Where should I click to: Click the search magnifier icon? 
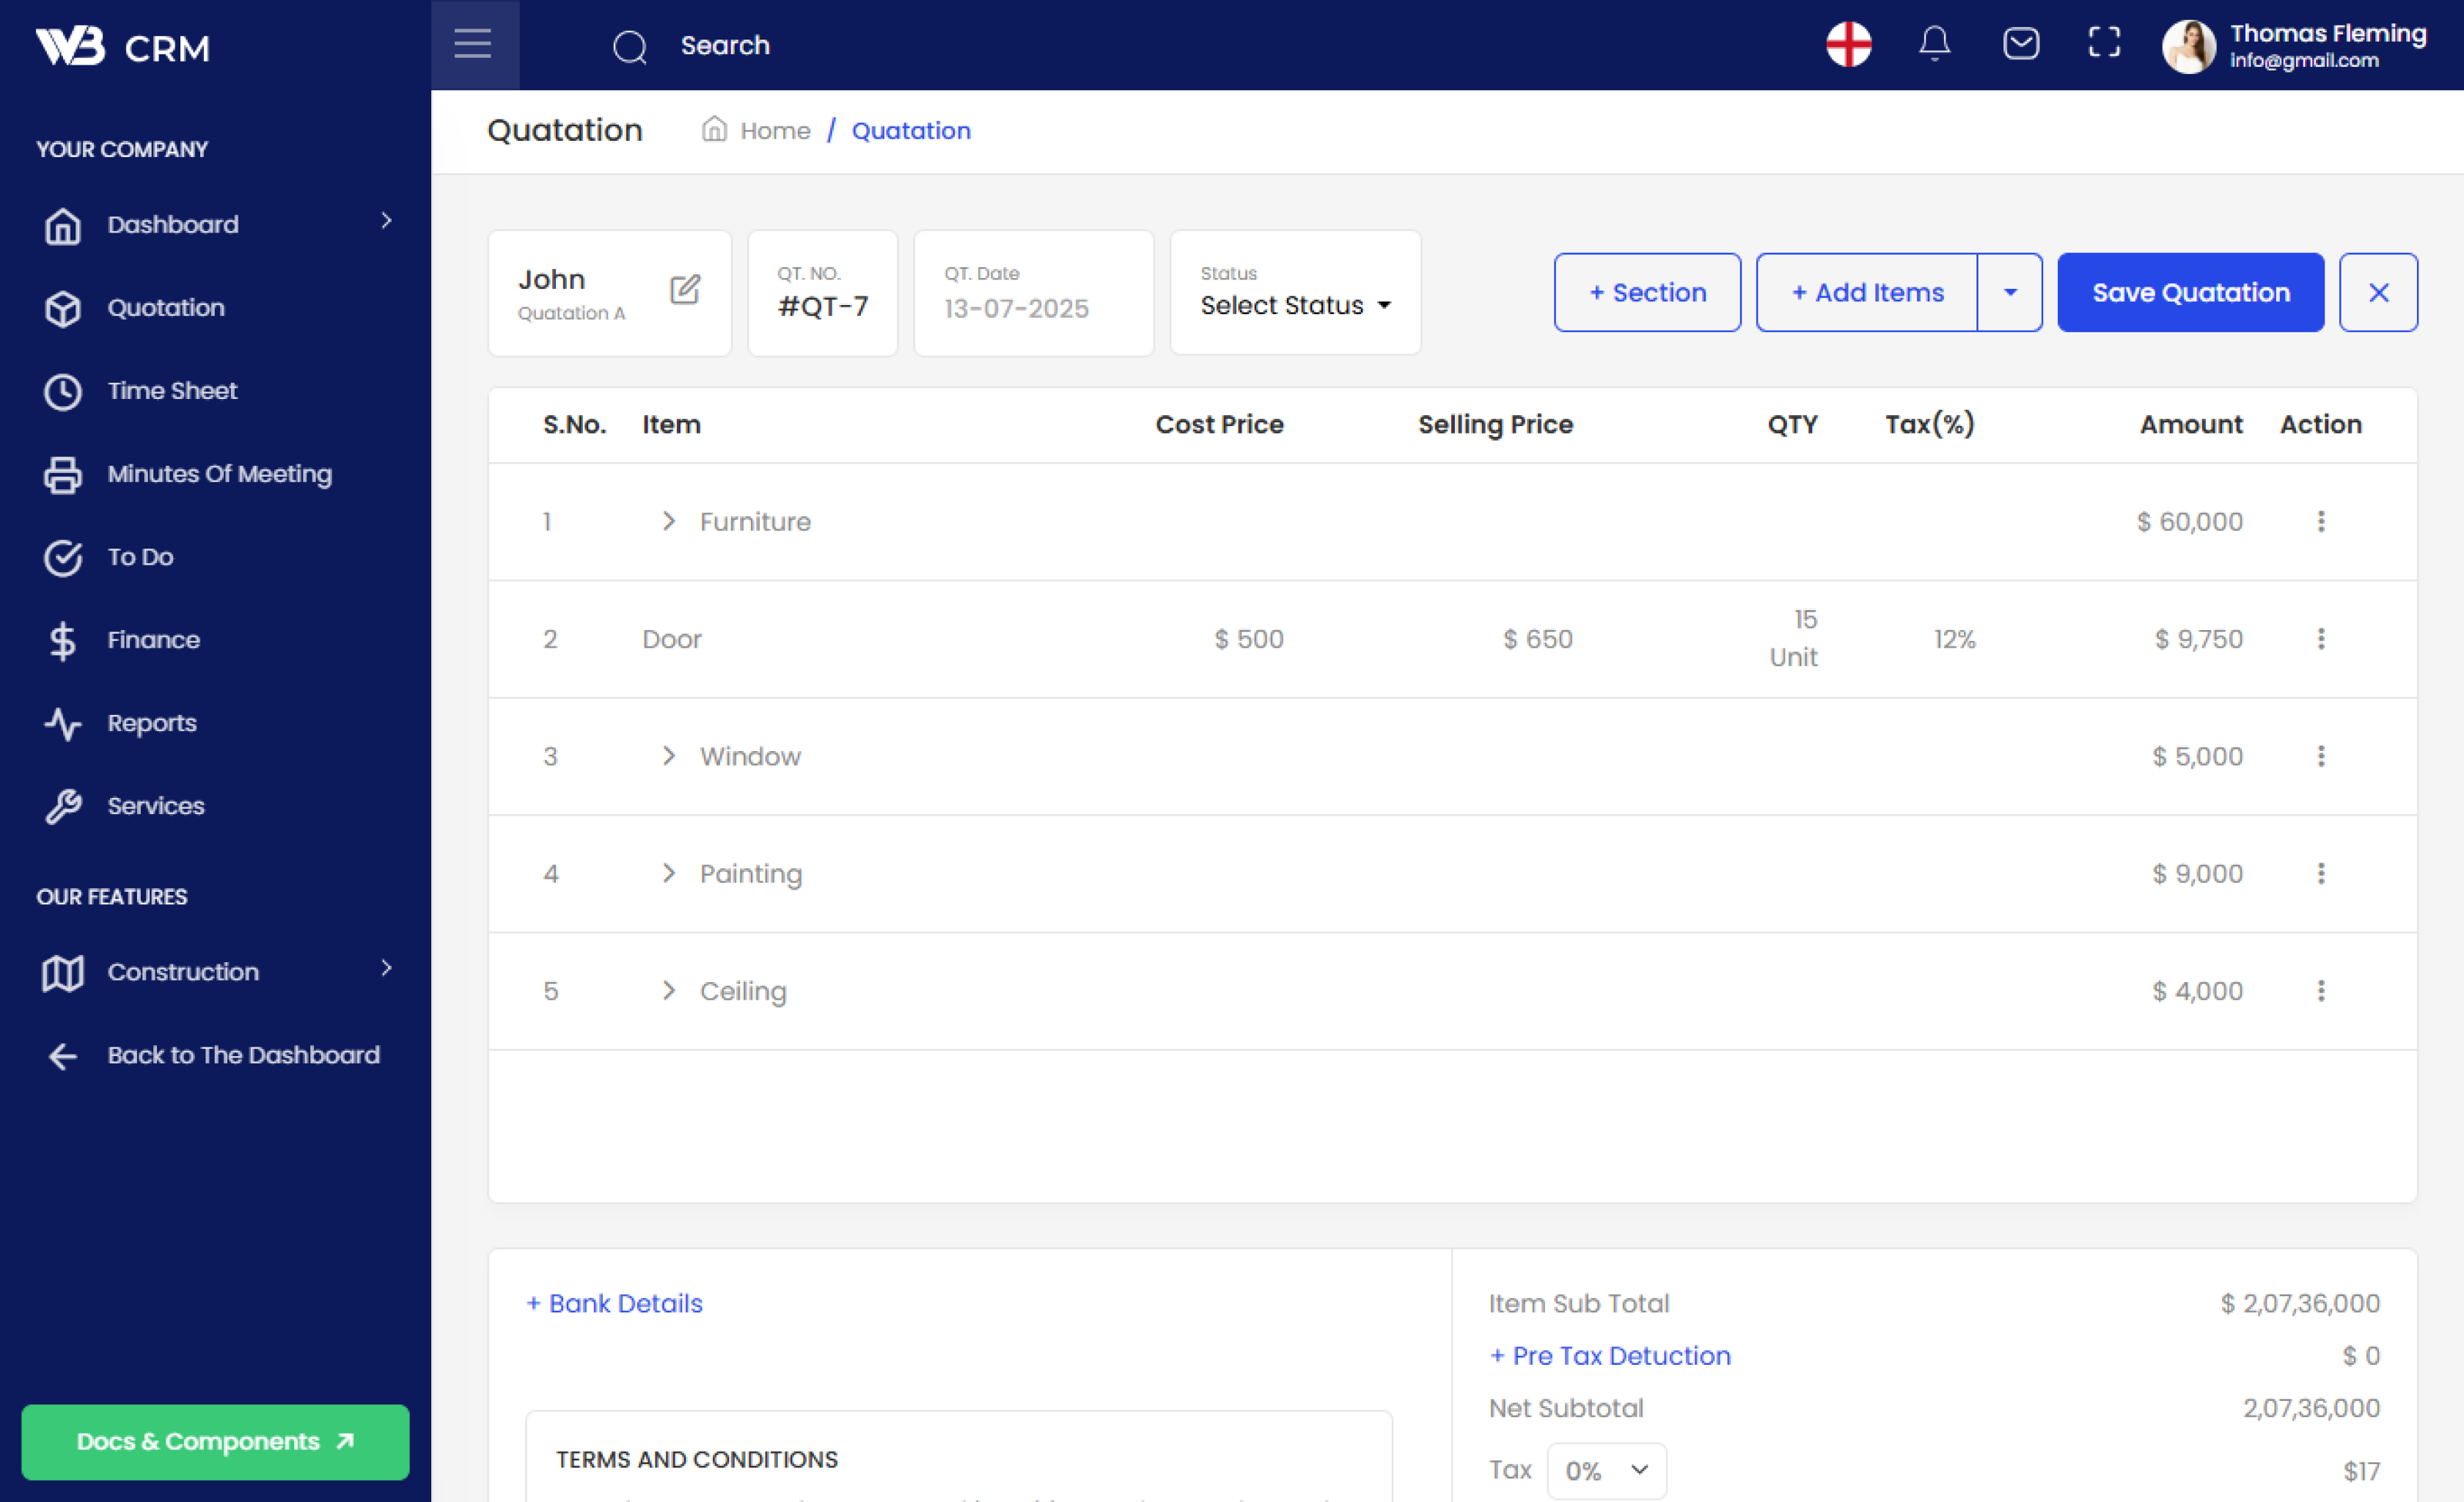tap(630, 46)
